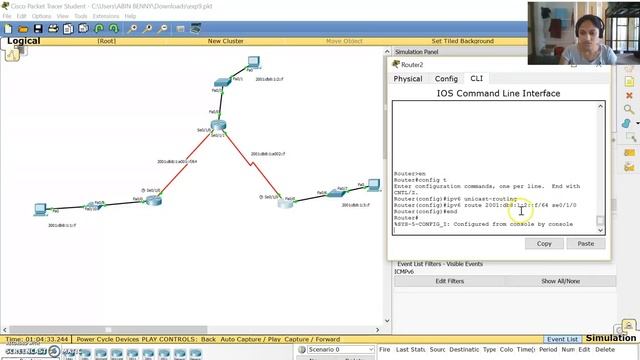
Task: Click the top PC in the topology
Action: [x=253, y=62]
